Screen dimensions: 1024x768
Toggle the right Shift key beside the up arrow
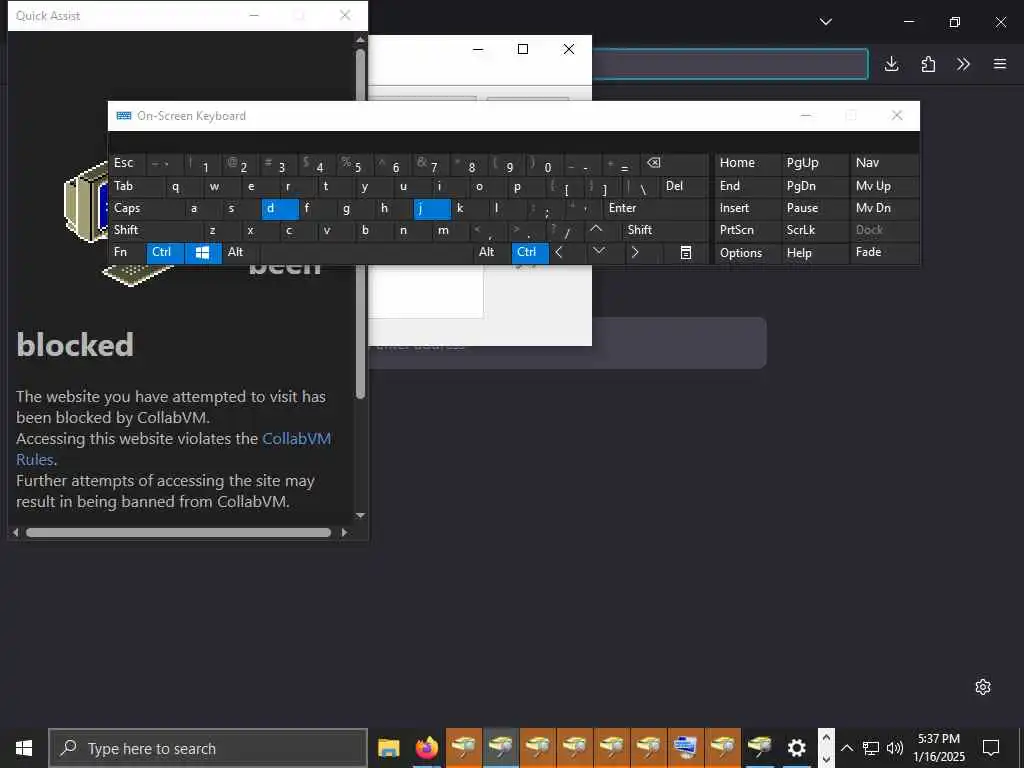665,230
